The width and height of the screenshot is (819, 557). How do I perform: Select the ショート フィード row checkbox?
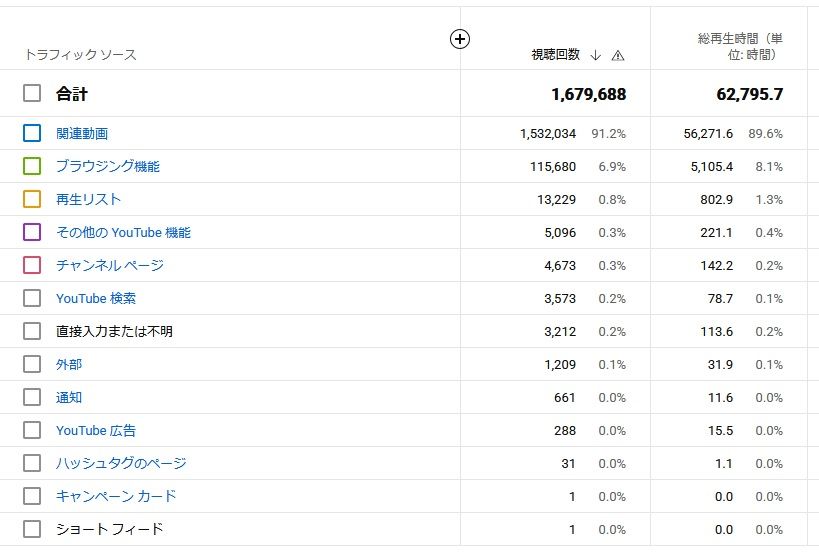32,529
